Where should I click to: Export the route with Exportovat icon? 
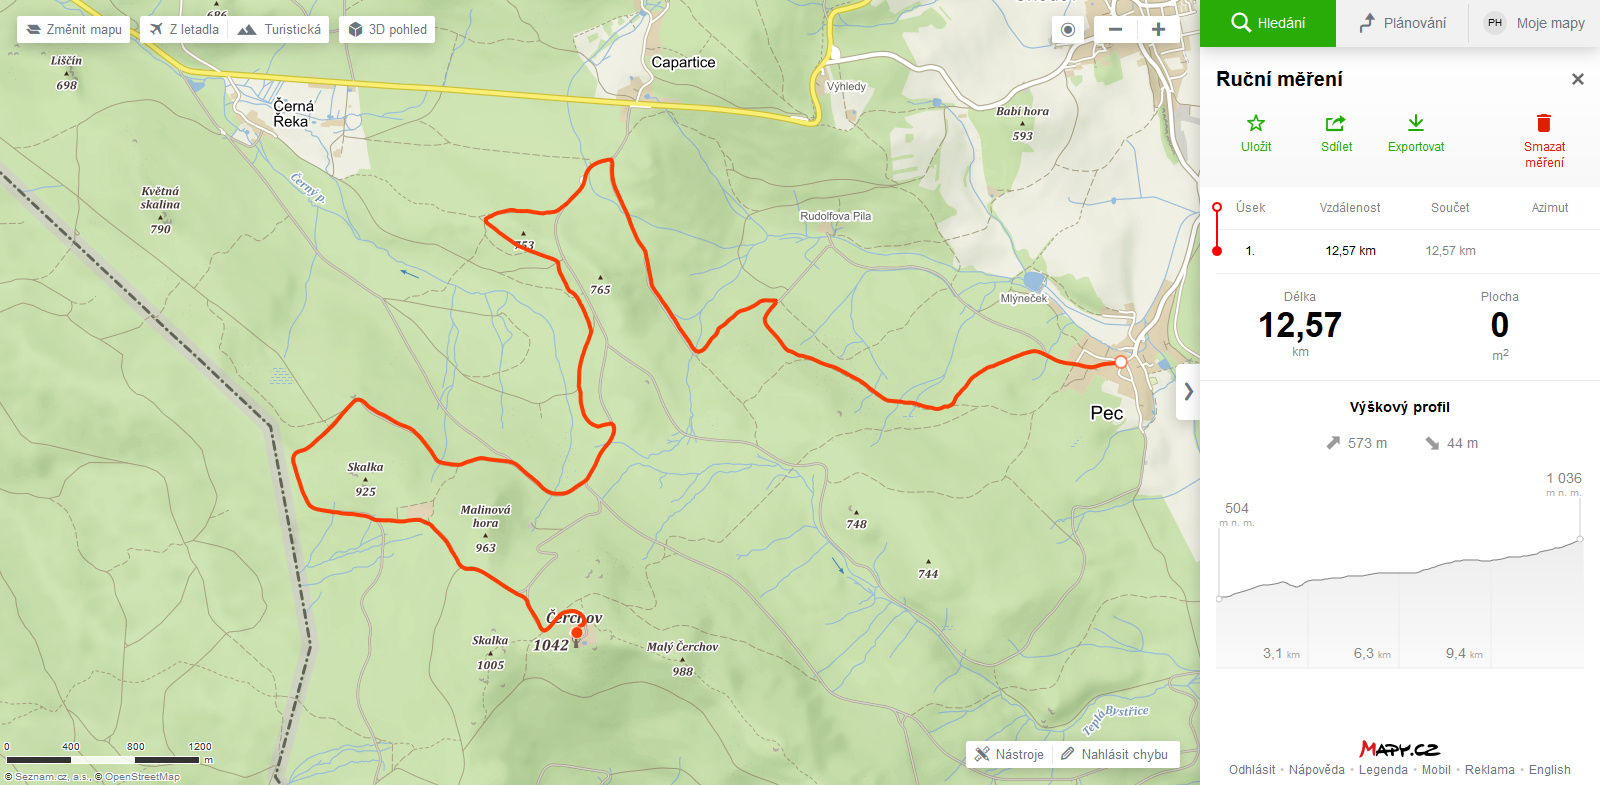click(1416, 123)
